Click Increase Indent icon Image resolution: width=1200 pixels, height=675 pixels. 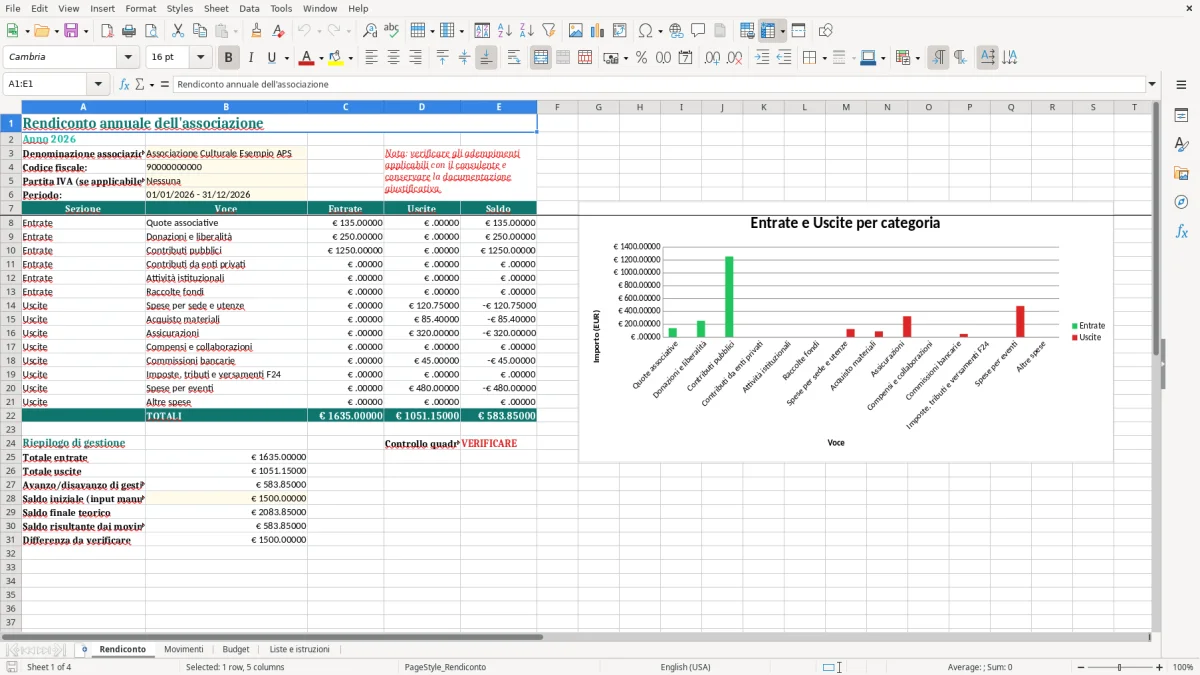pyautogui.click(x=762, y=58)
